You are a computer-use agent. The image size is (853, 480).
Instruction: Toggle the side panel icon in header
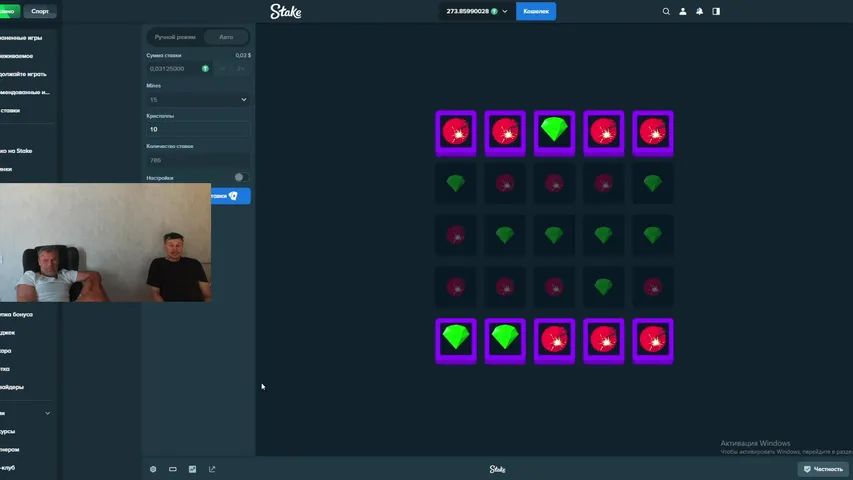[x=716, y=11]
